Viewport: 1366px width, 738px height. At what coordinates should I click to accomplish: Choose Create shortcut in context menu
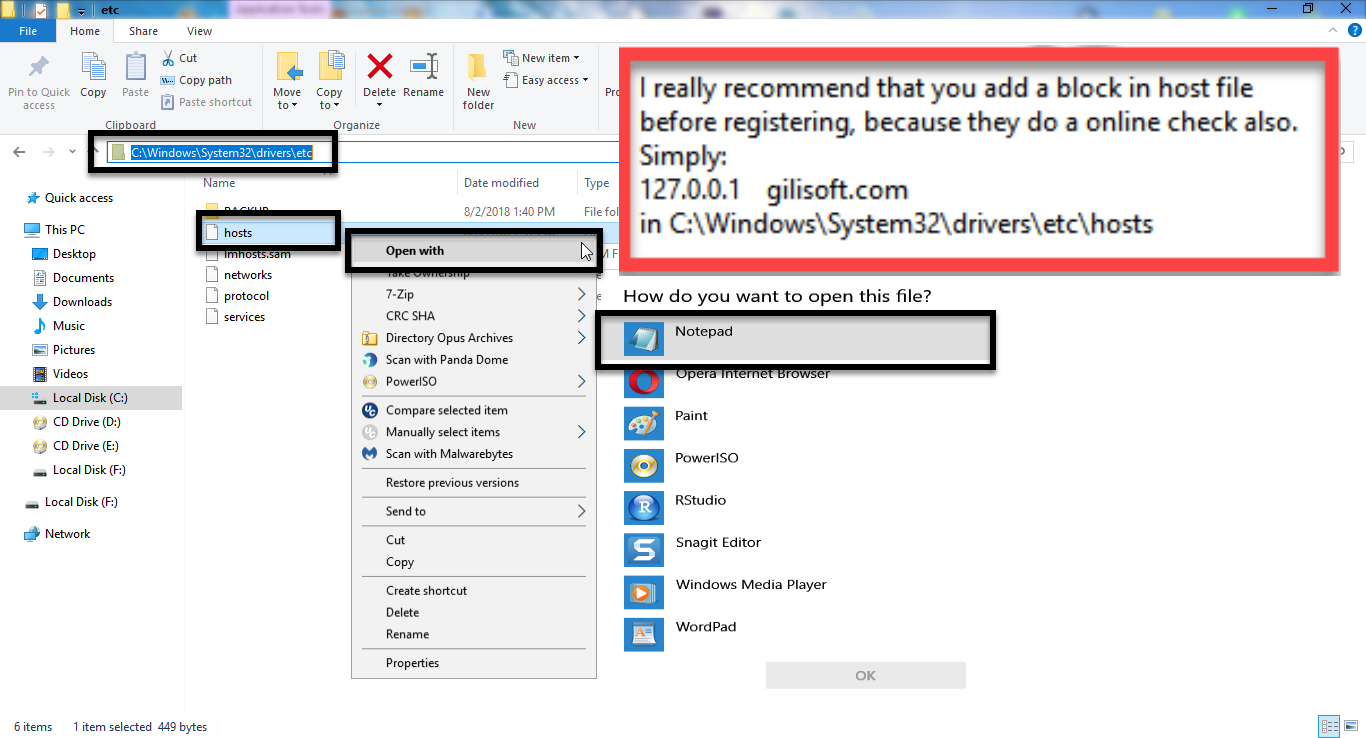[x=473, y=591]
